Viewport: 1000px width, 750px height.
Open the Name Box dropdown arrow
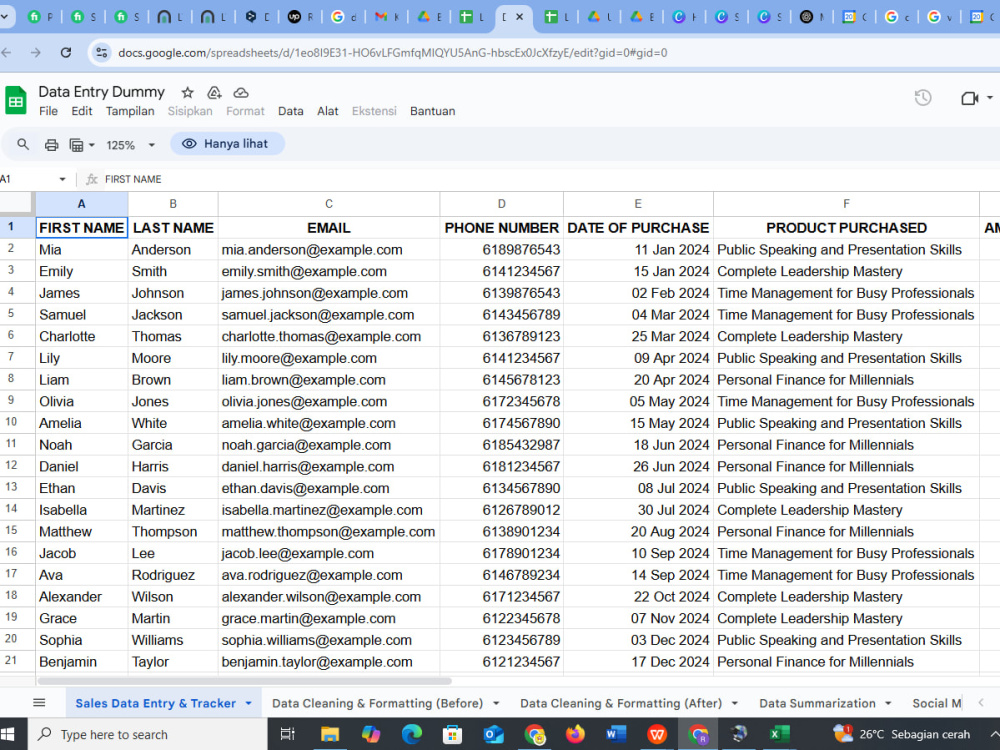[62, 179]
